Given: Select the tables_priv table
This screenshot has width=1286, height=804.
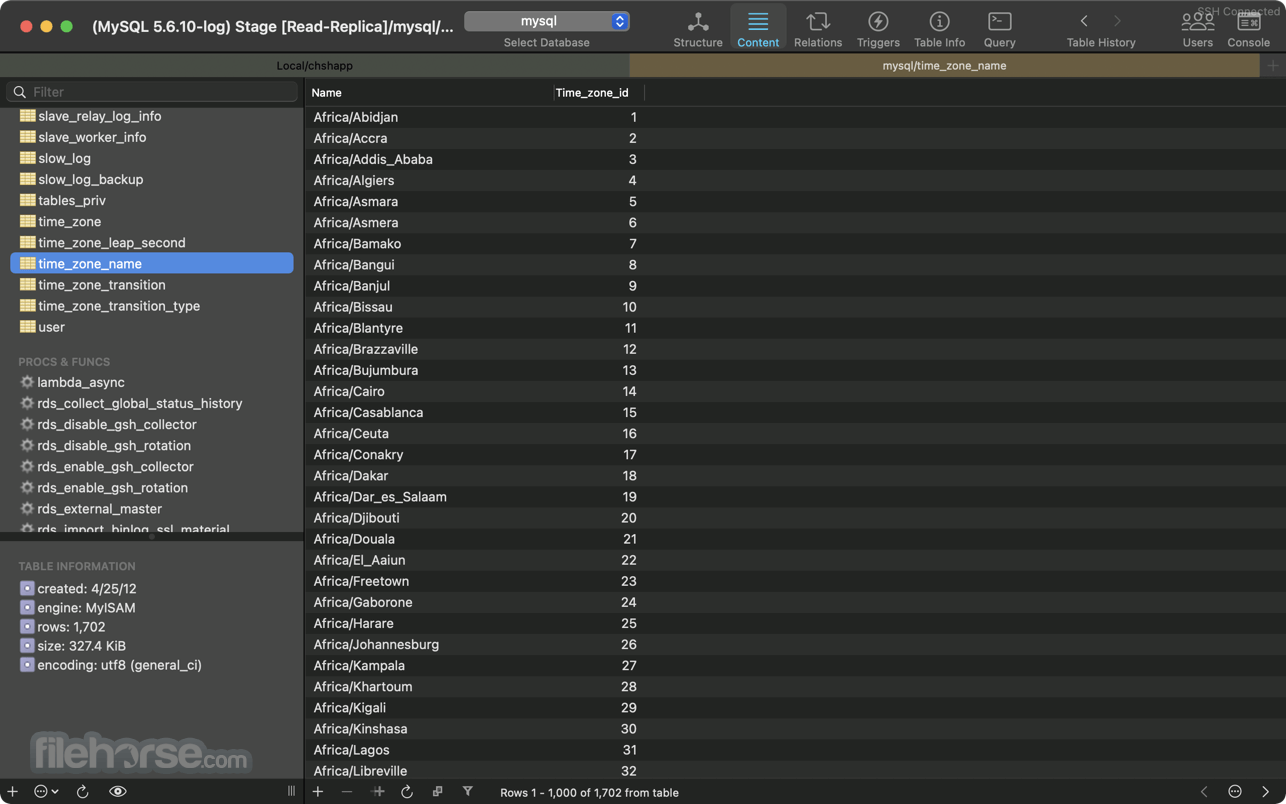Looking at the screenshot, I should [x=152, y=200].
